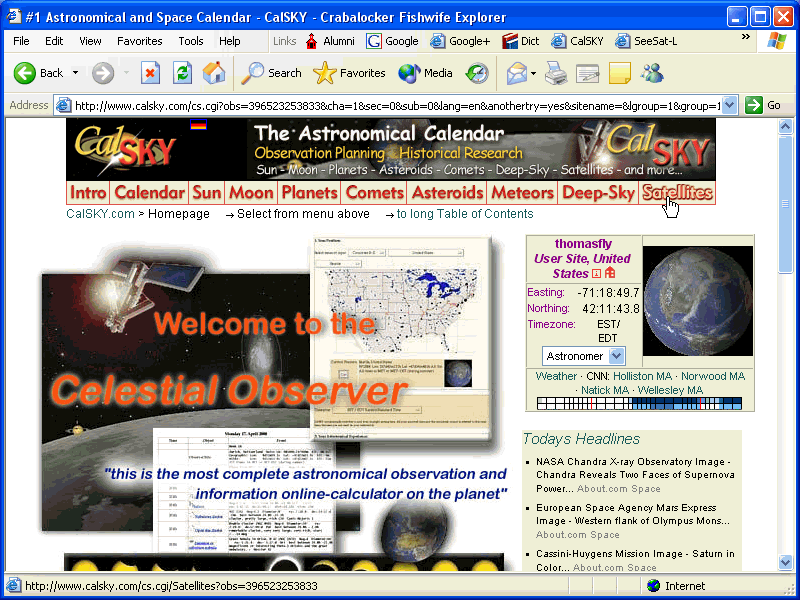Select the Asteroids tab on CalSKY

point(447,193)
